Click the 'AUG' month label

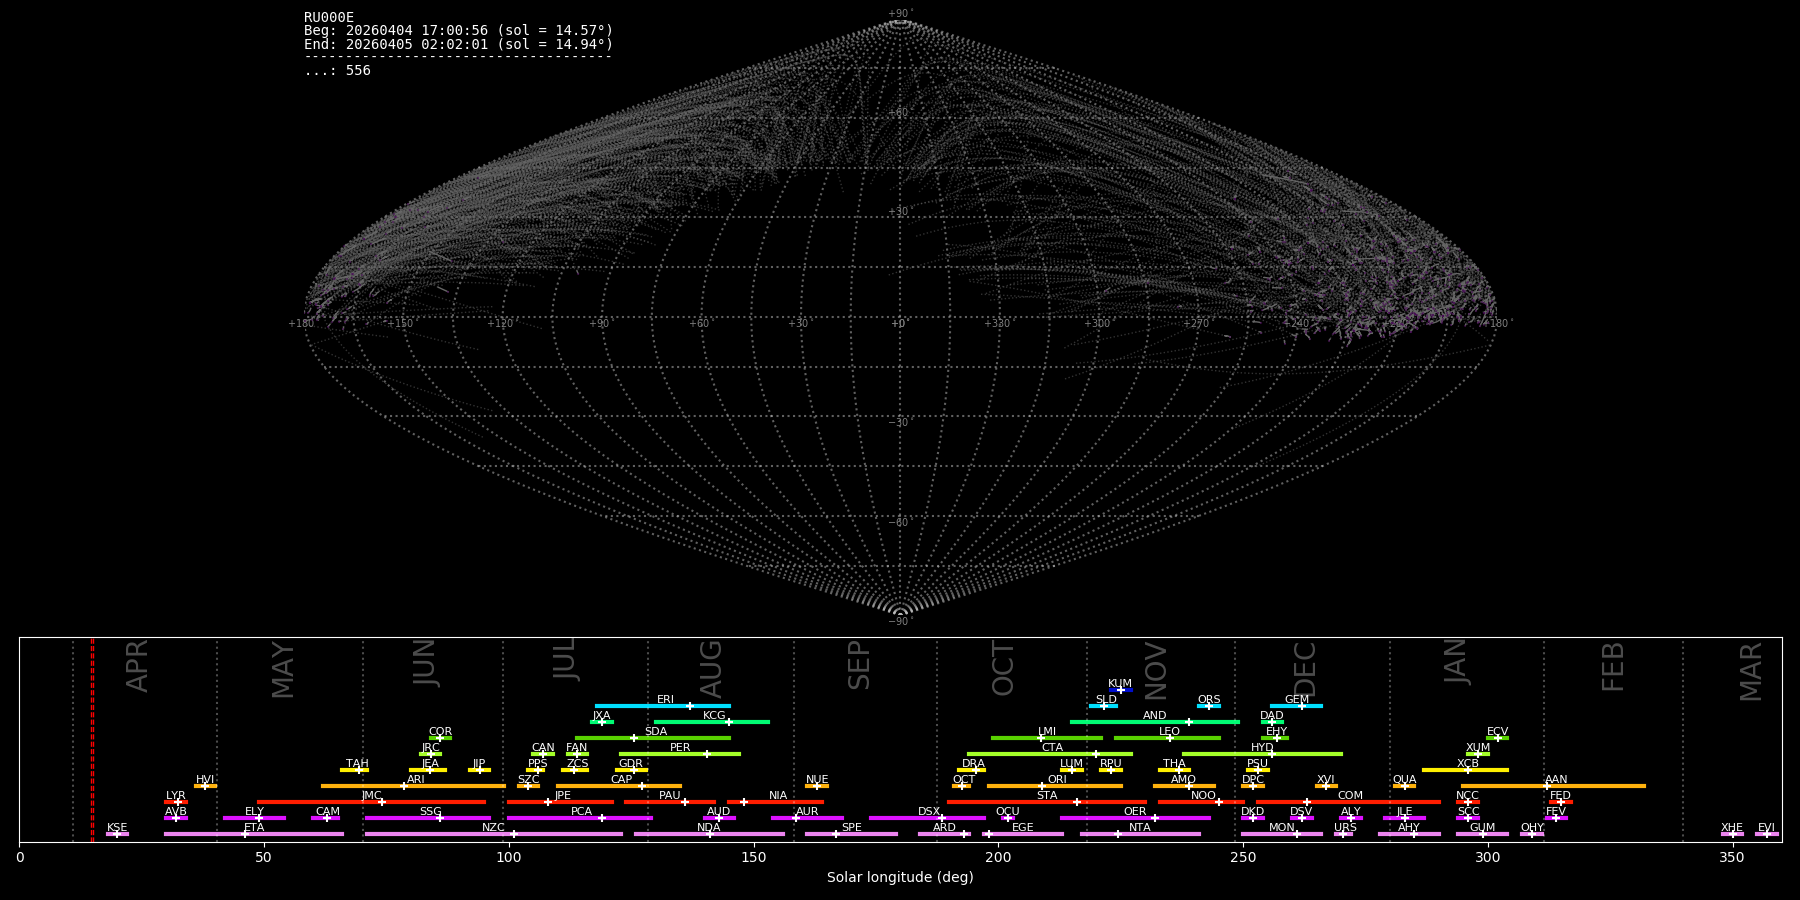pyautogui.click(x=711, y=670)
